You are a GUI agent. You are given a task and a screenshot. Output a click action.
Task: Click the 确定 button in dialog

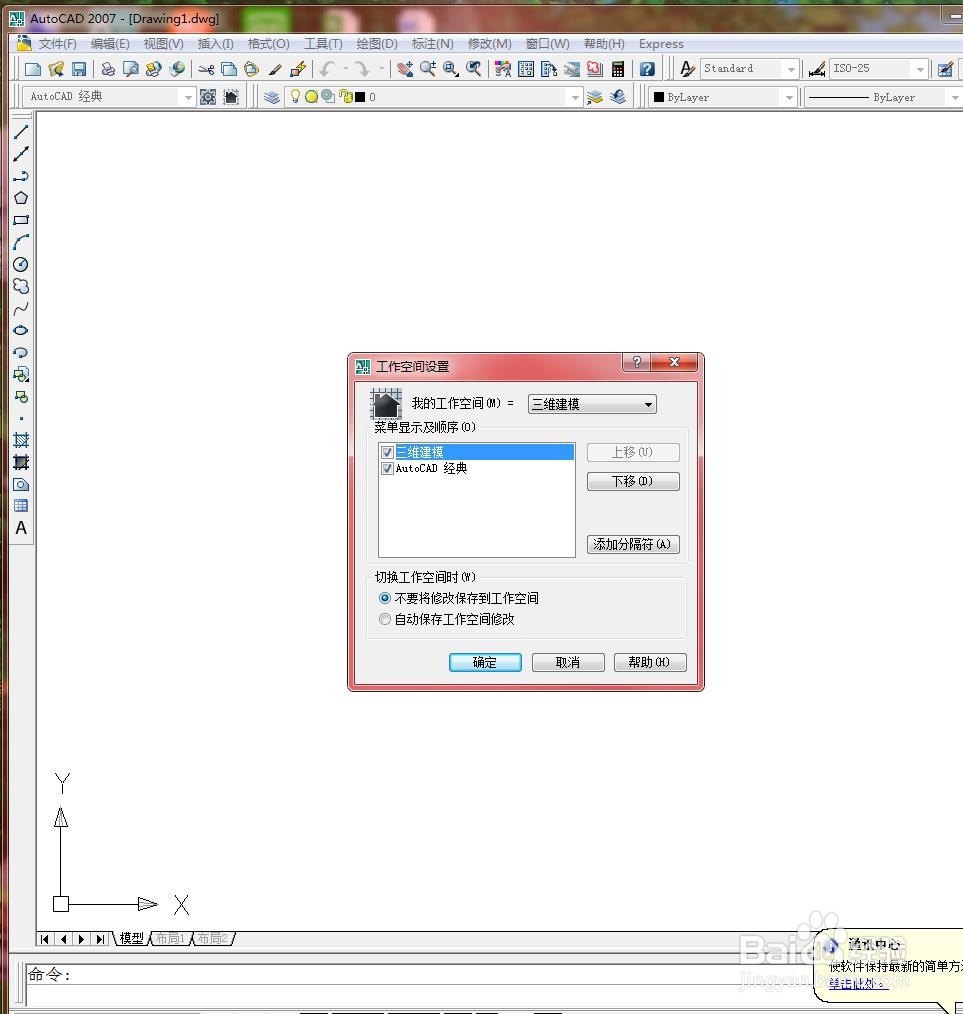click(485, 662)
